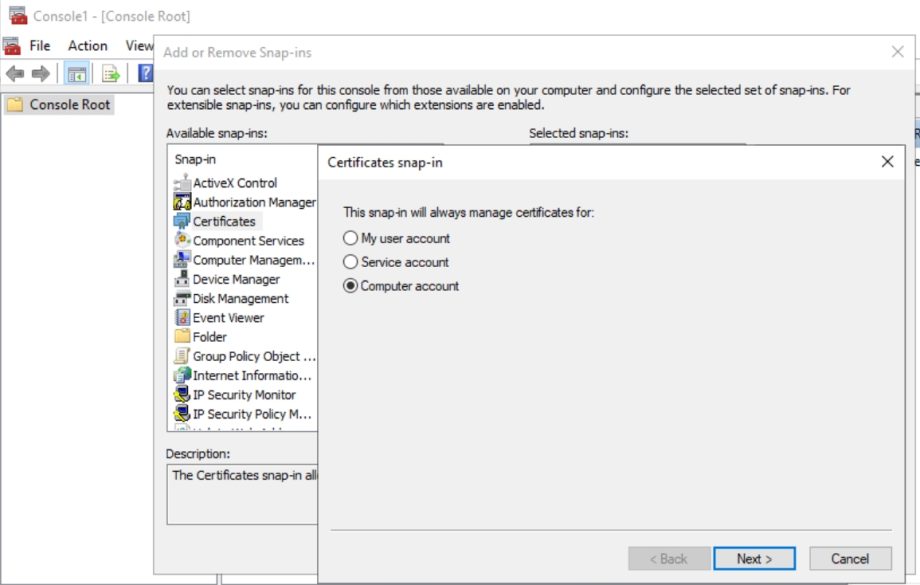Select the Group Policy Object snap-in

(242, 356)
